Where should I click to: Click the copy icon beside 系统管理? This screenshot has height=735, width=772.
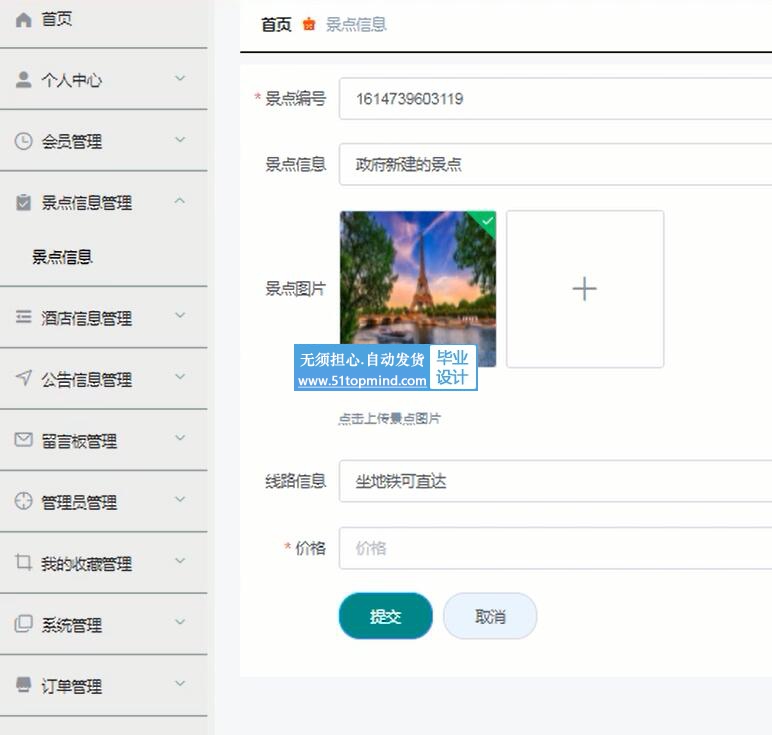pyautogui.click(x=24, y=624)
